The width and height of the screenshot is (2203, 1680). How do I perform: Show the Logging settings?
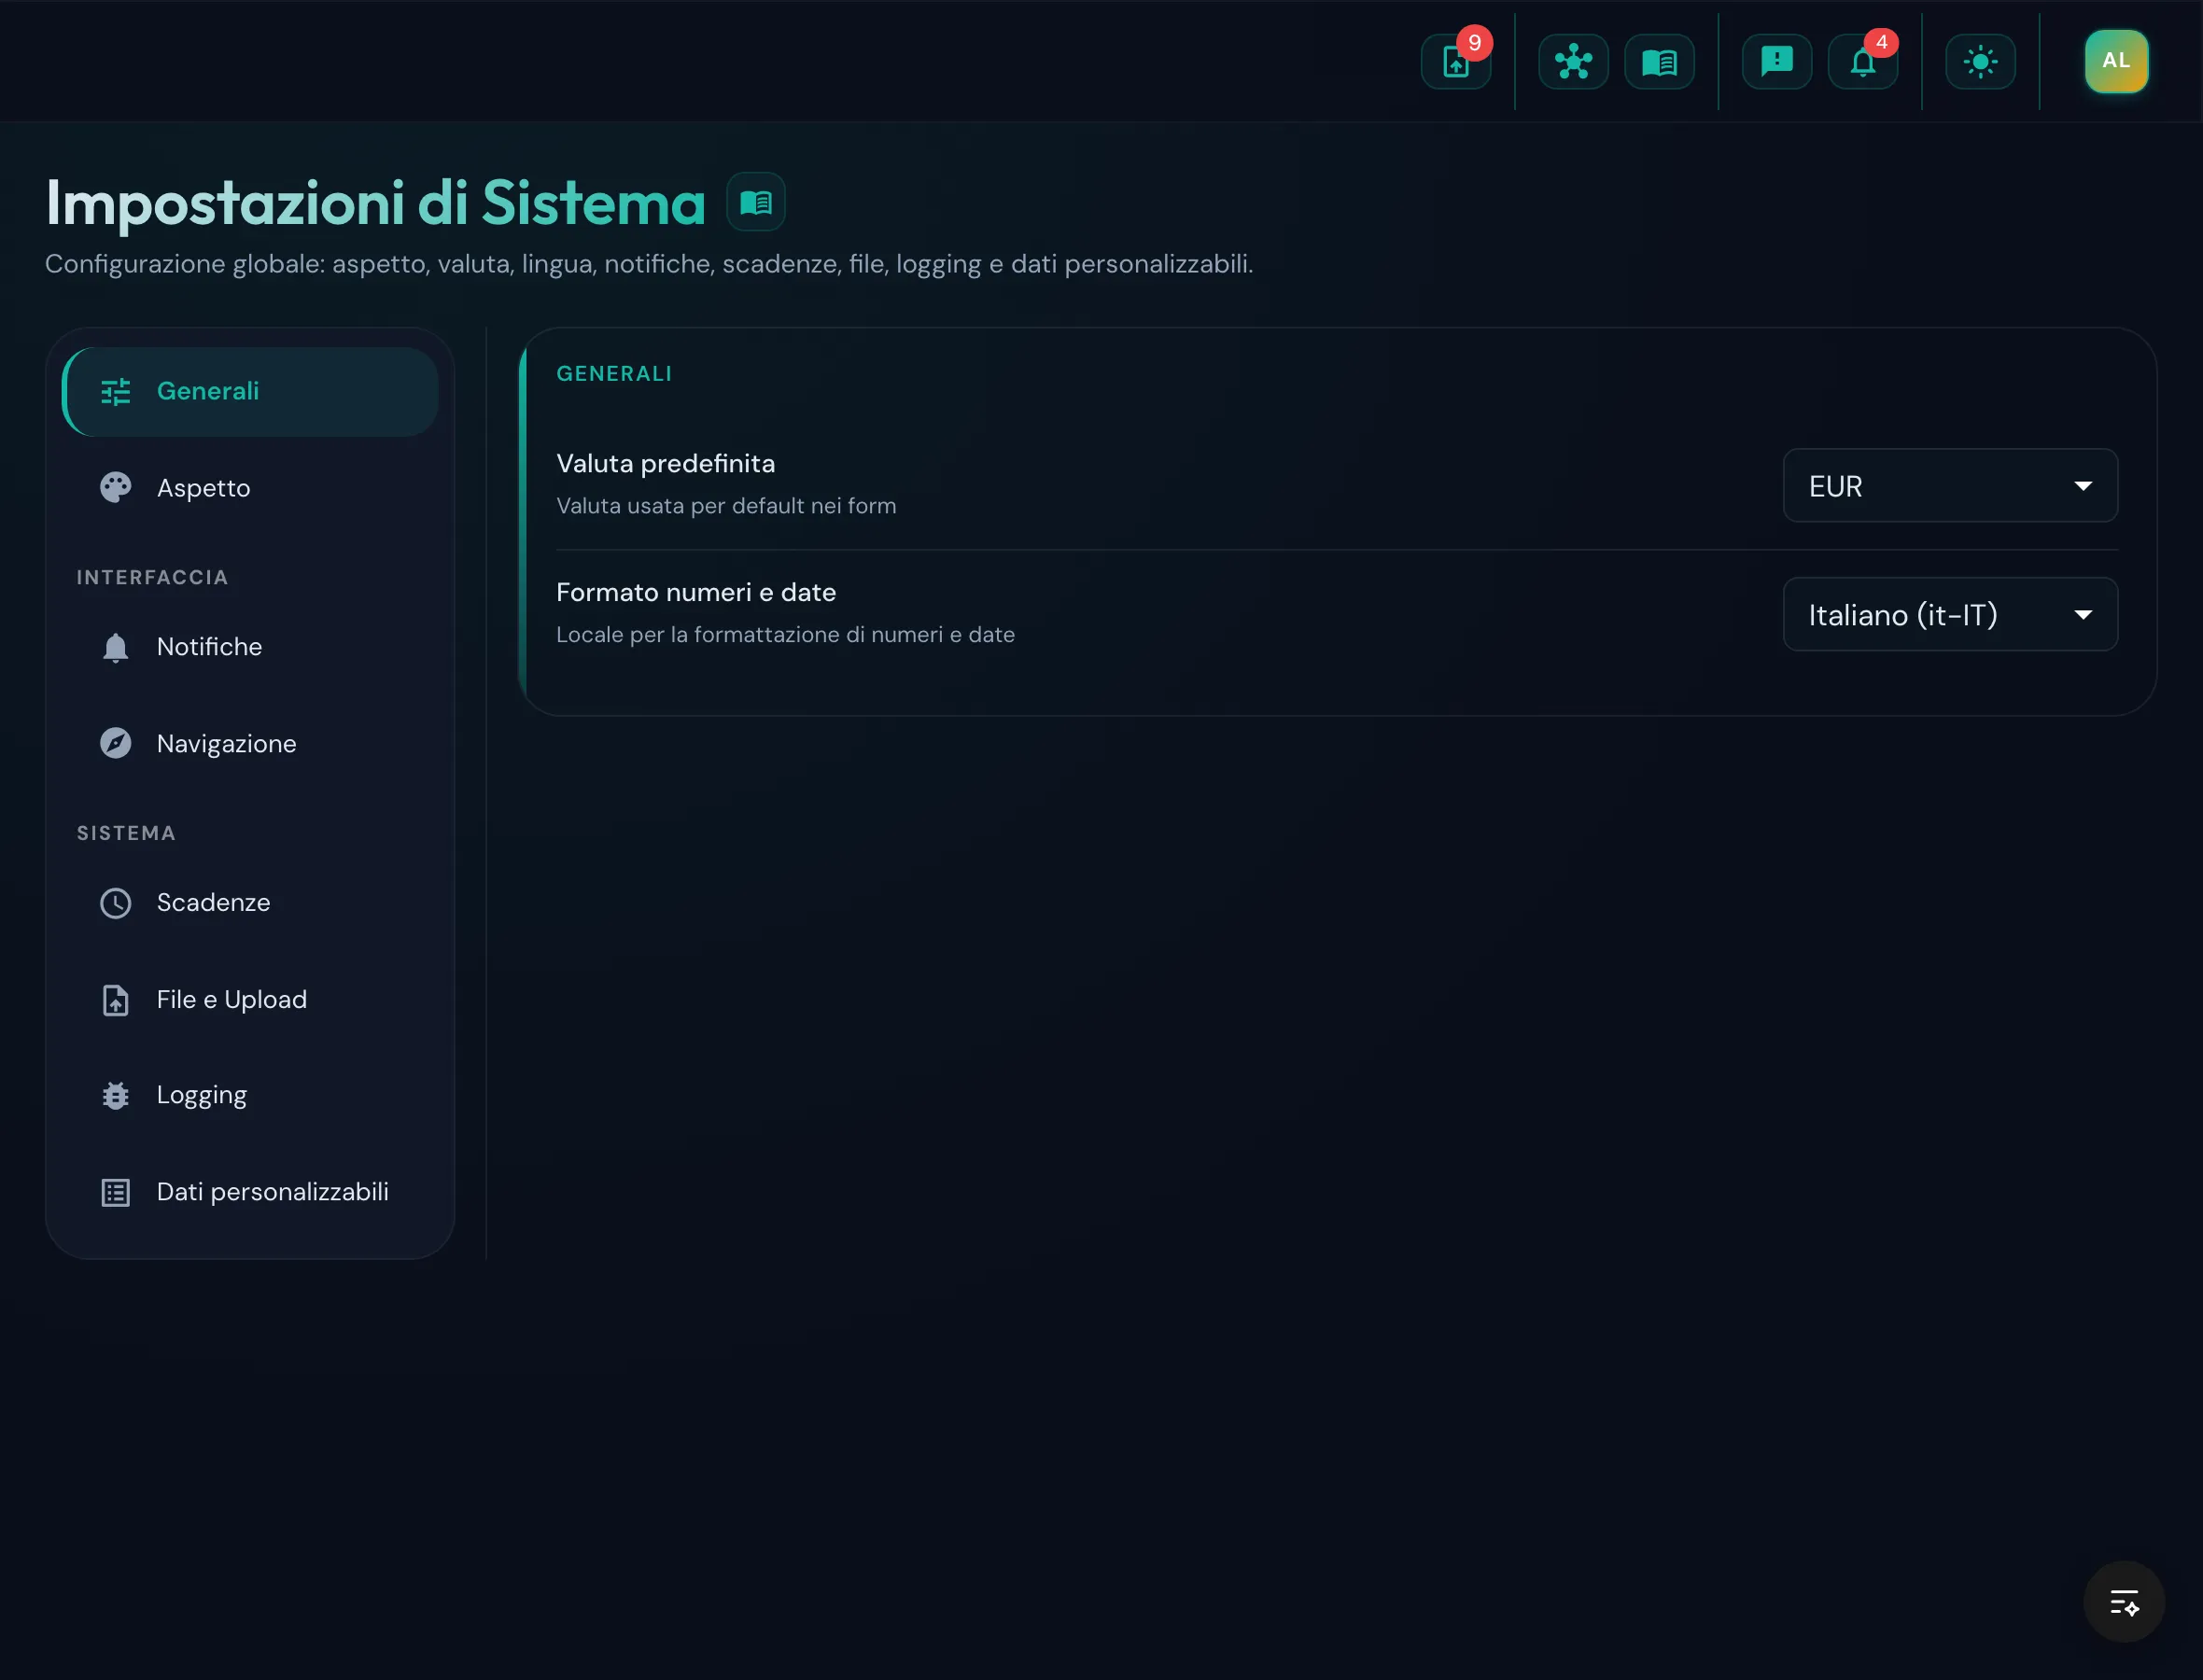click(250, 1096)
